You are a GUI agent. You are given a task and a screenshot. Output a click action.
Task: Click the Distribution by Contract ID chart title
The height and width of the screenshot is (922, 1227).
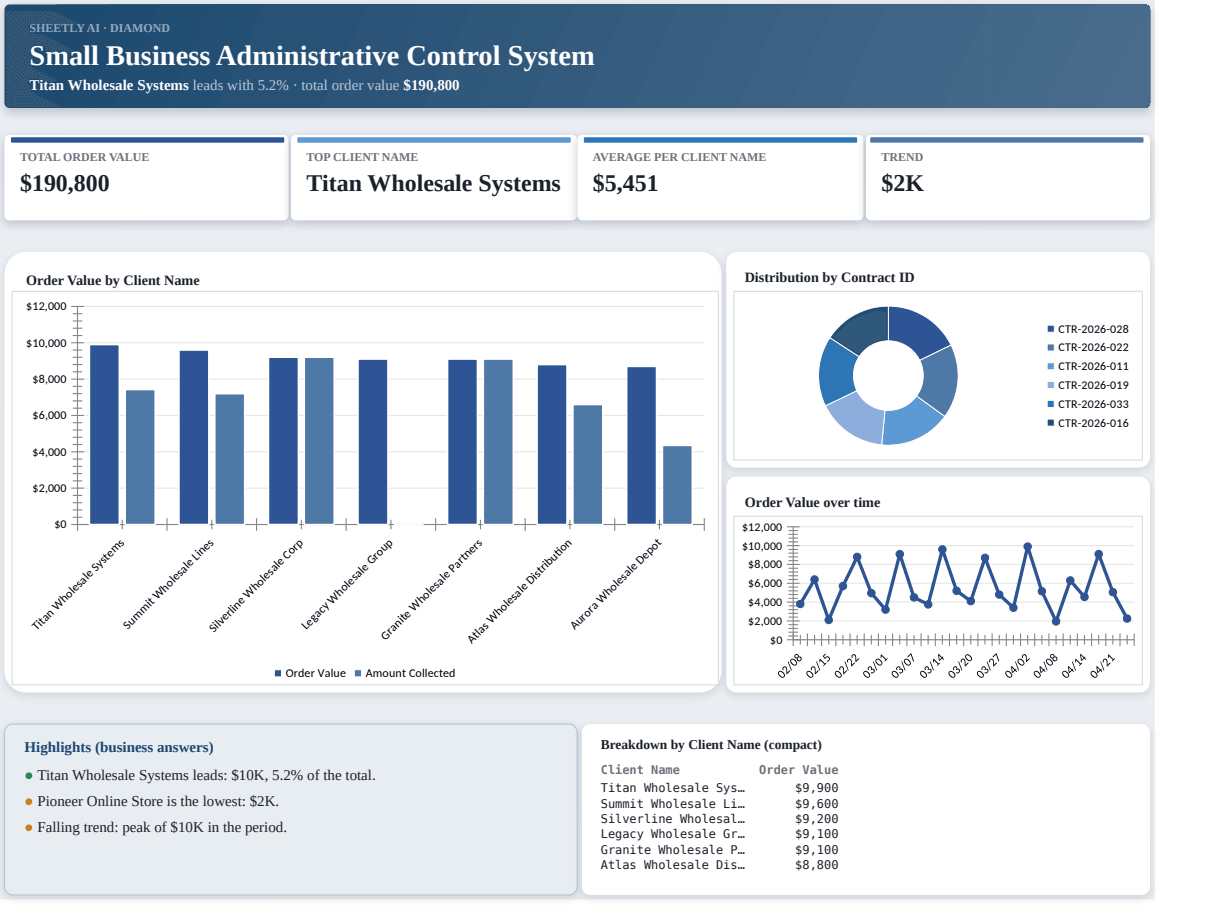tap(829, 278)
